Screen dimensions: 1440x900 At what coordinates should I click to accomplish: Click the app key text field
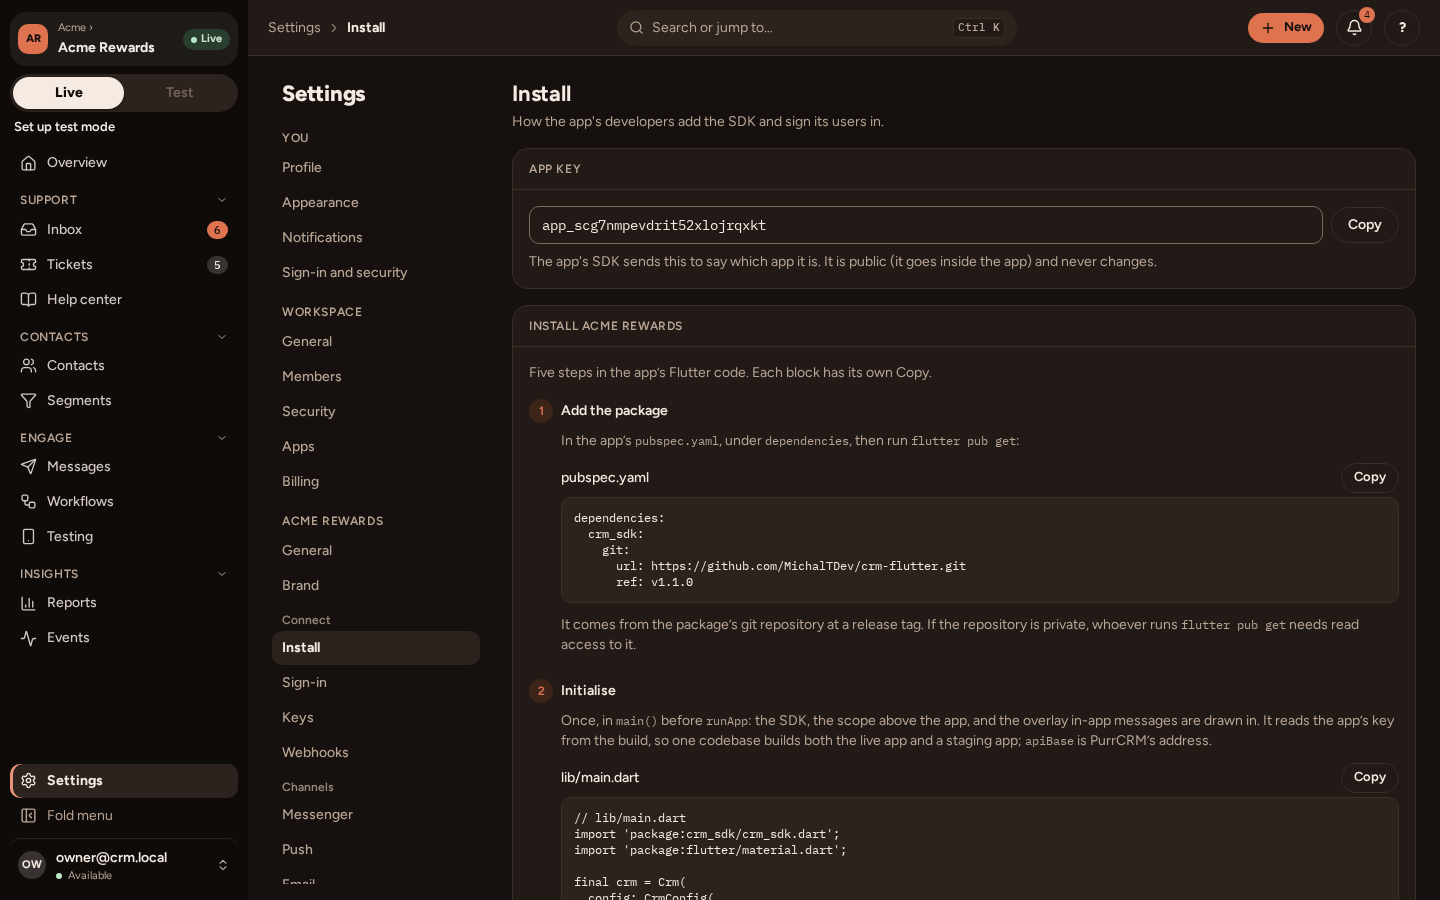tap(926, 225)
